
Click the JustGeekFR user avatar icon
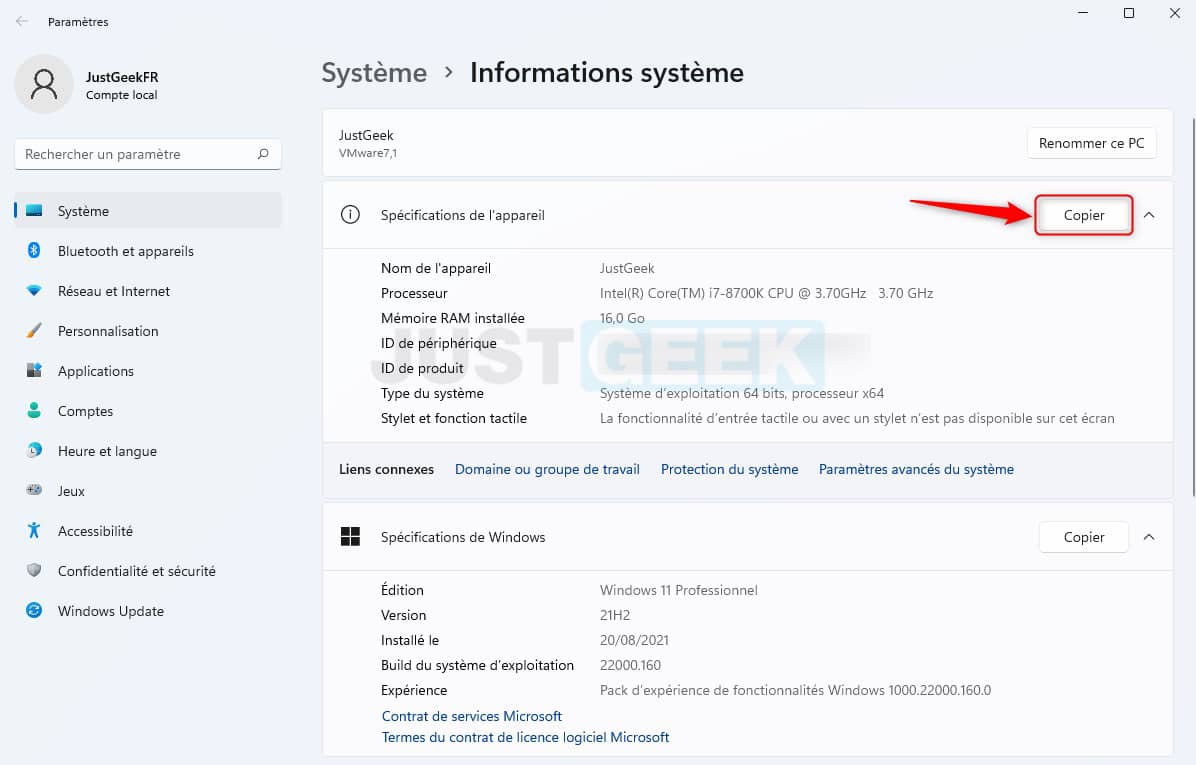click(44, 84)
